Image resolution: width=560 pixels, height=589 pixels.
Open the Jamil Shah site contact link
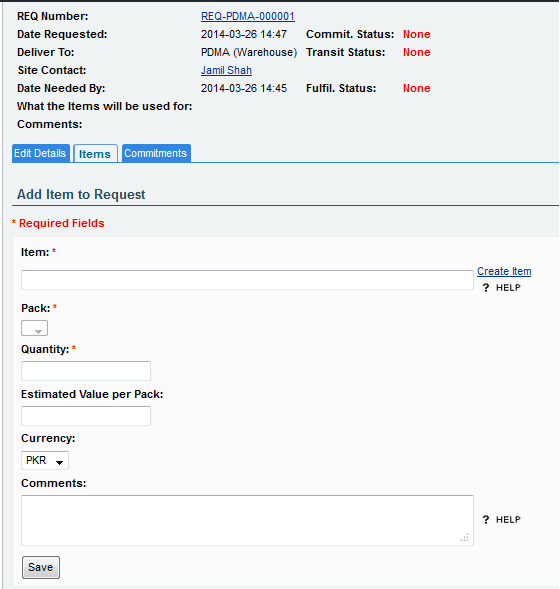coord(226,70)
